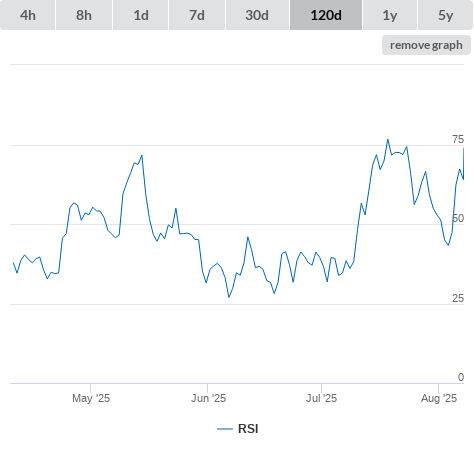Click the Aug '25 axis label
The width and height of the screenshot is (474, 455).
click(x=439, y=398)
